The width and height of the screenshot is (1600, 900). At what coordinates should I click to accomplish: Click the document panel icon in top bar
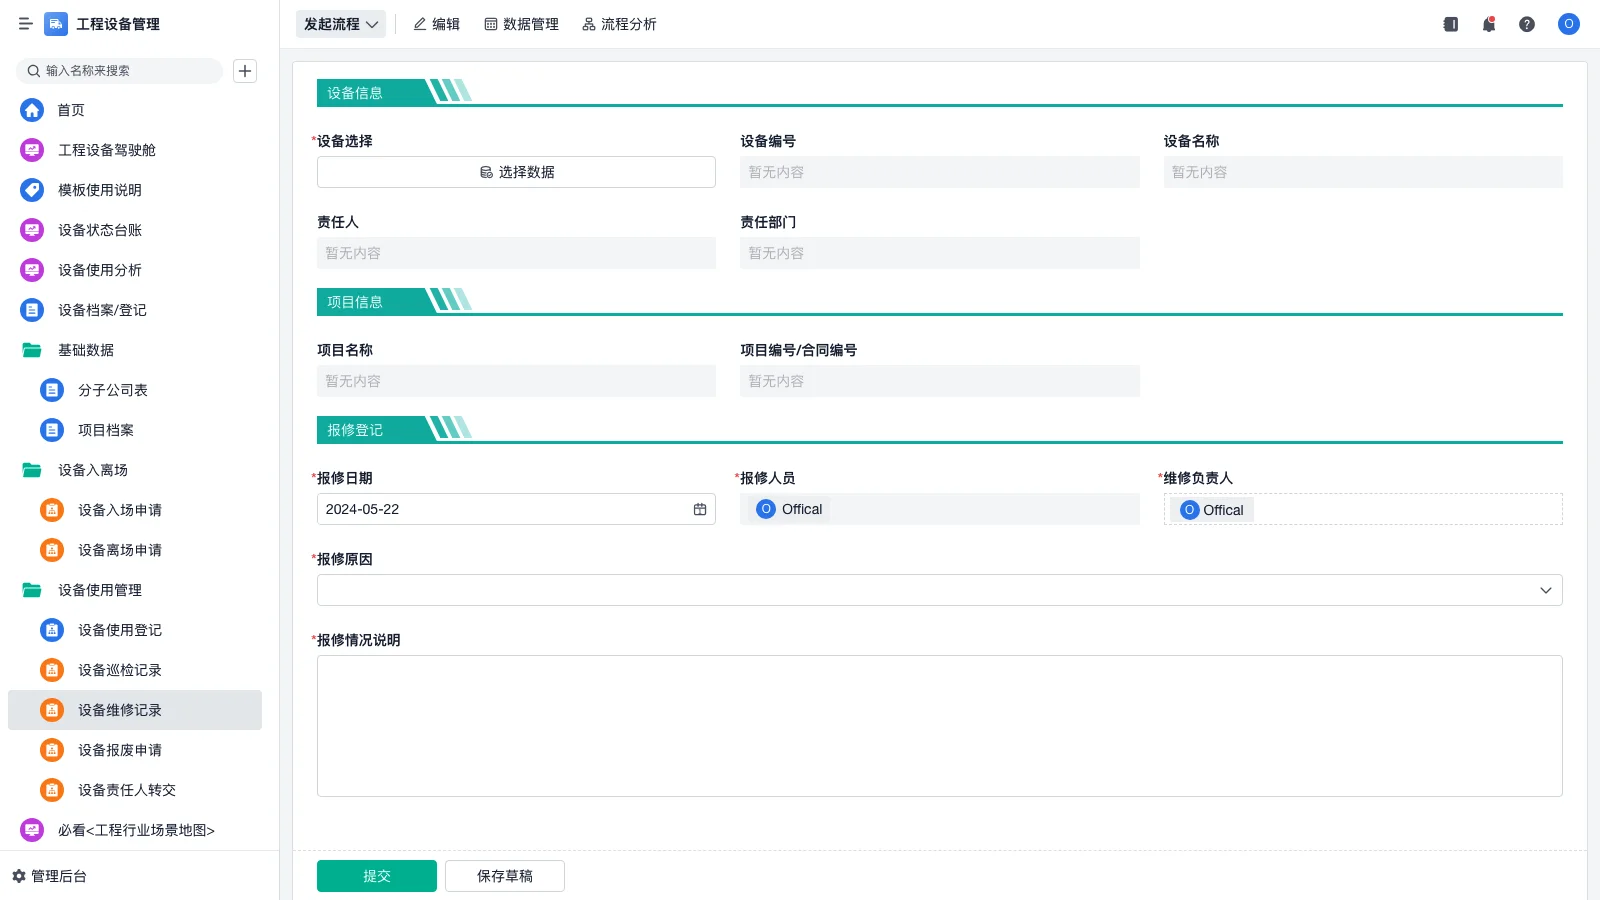click(1451, 24)
